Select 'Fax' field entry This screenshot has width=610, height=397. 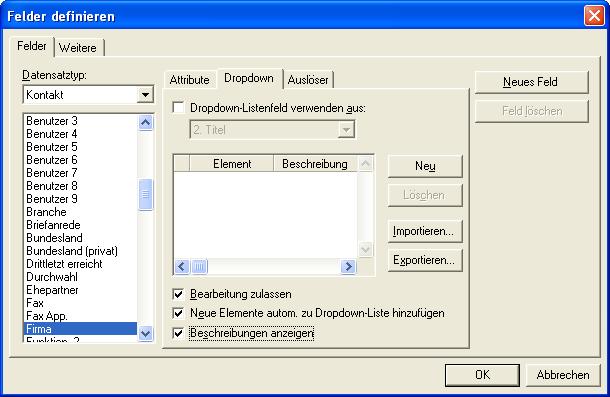(x=80, y=303)
